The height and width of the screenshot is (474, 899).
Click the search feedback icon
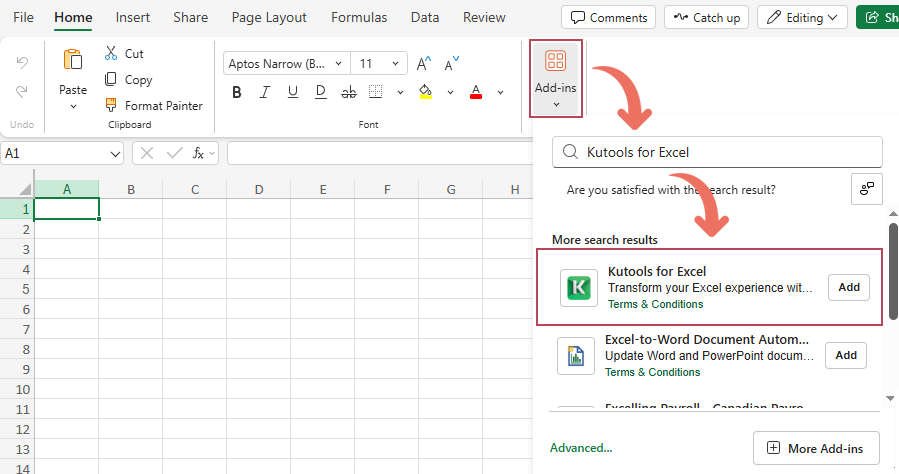866,189
